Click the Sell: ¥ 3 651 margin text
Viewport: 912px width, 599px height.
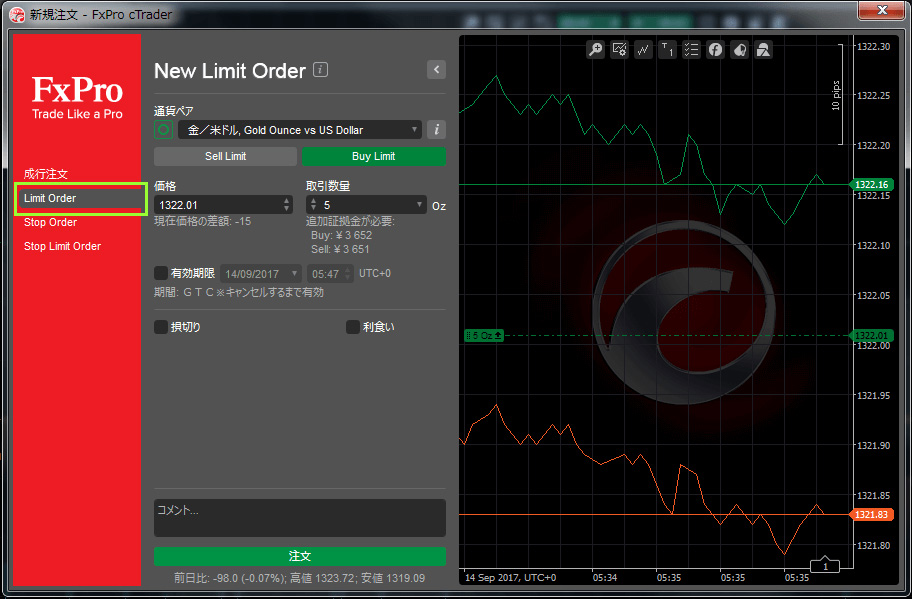pyautogui.click(x=340, y=249)
